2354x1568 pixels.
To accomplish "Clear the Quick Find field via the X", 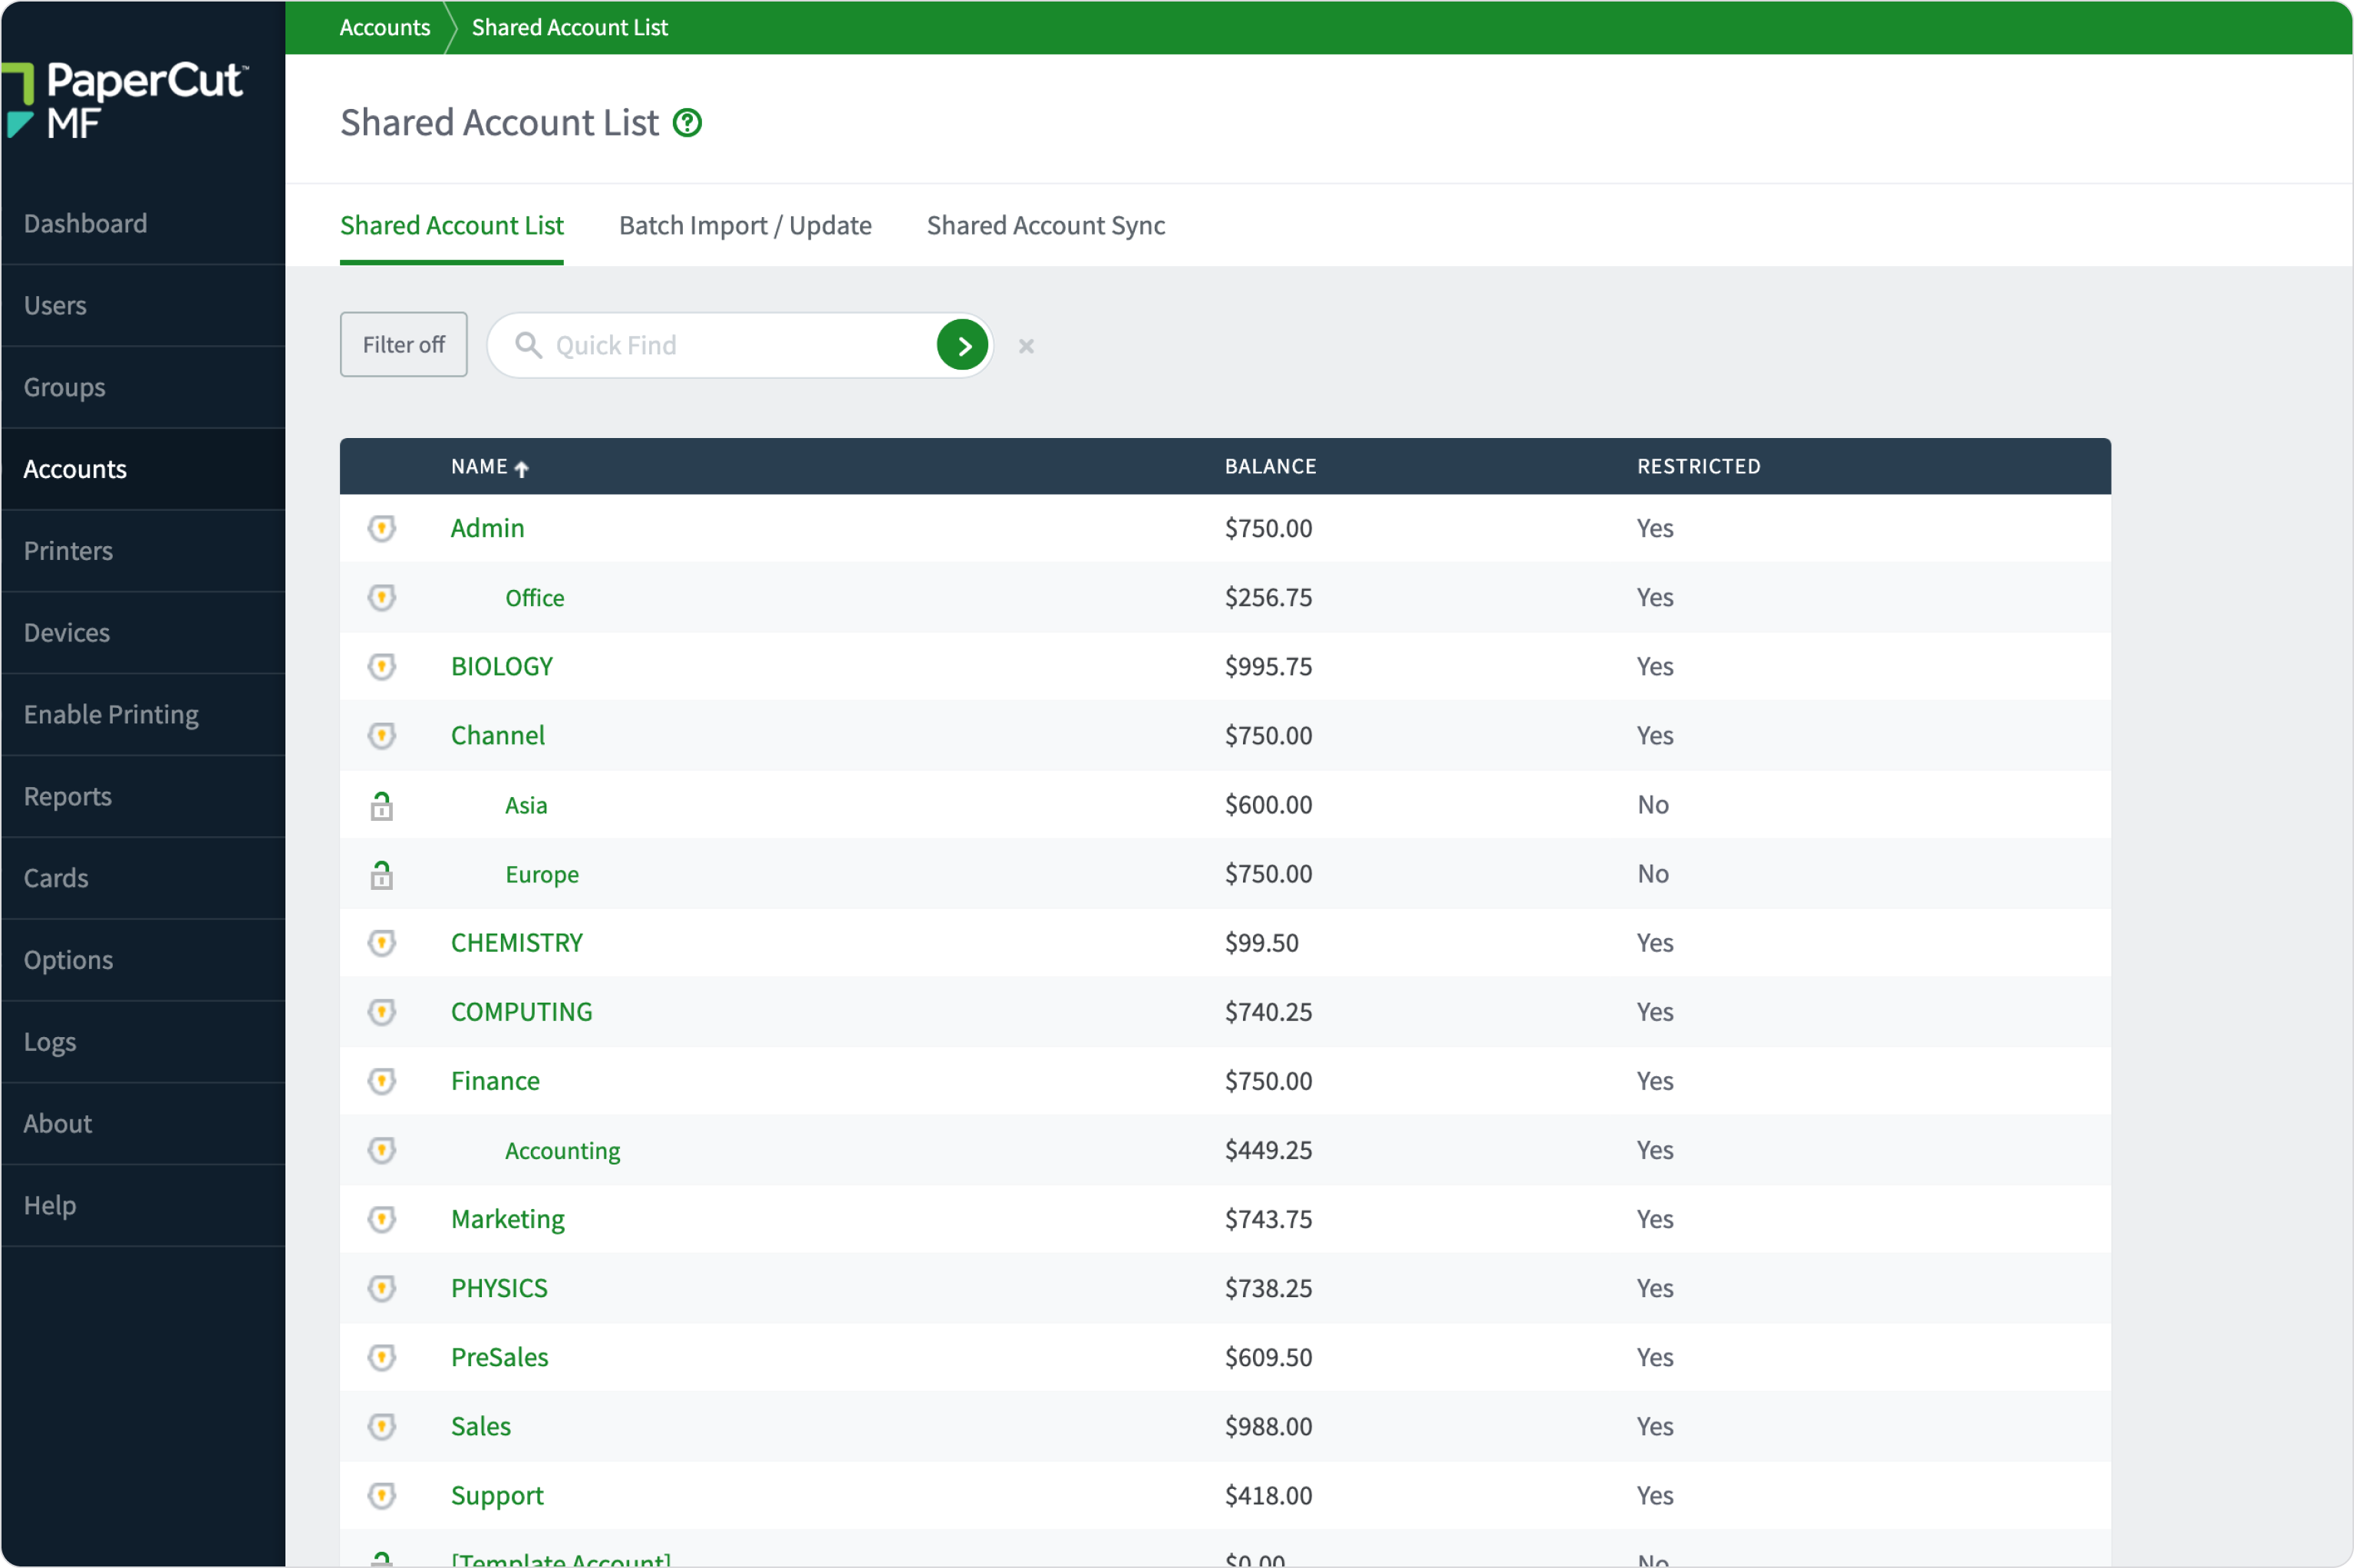I will (1026, 346).
